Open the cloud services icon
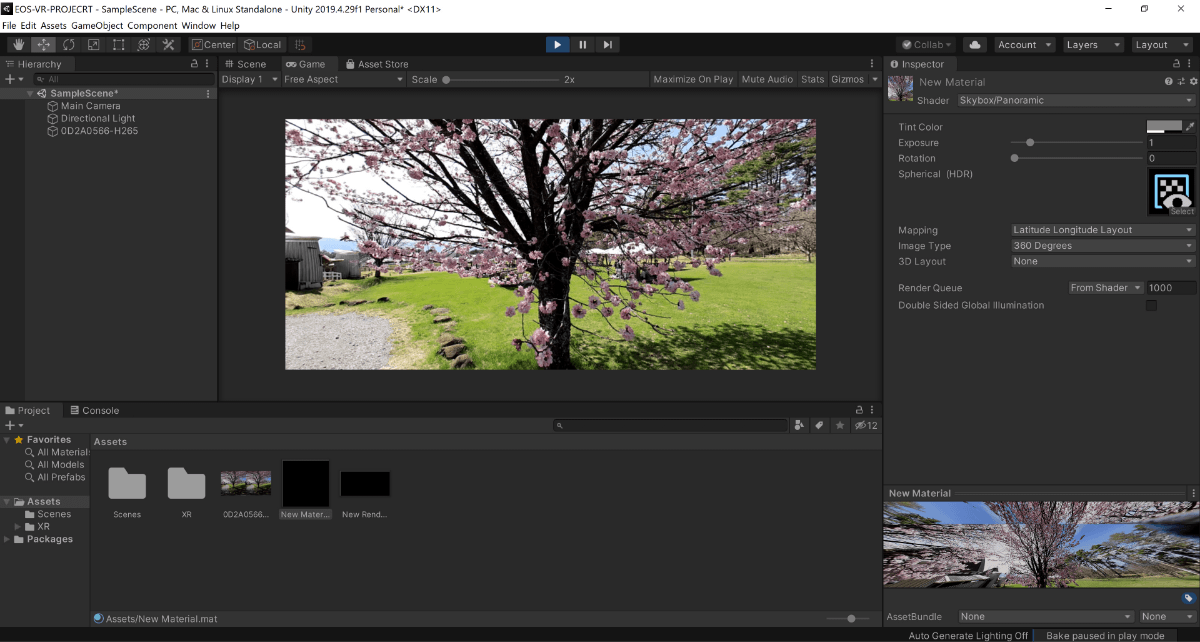Viewport: 1200px width, 642px height. click(x=976, y=45)
